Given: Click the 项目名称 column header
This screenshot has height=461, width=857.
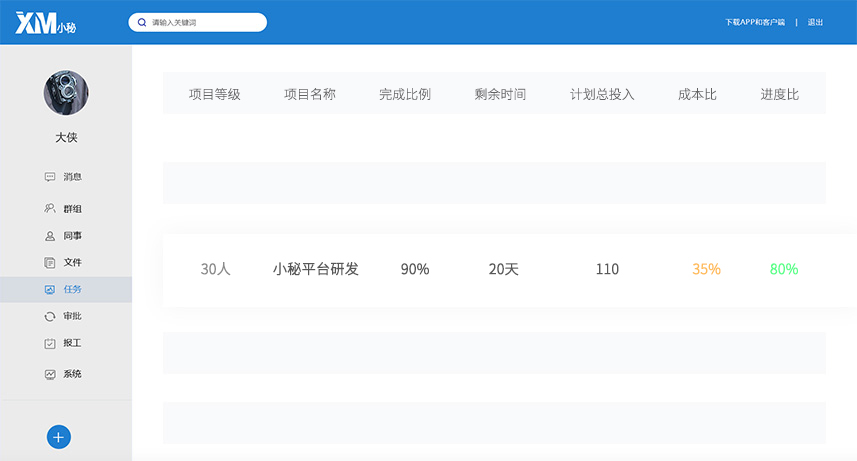Looking at the screenshot, I should point(310,95).
